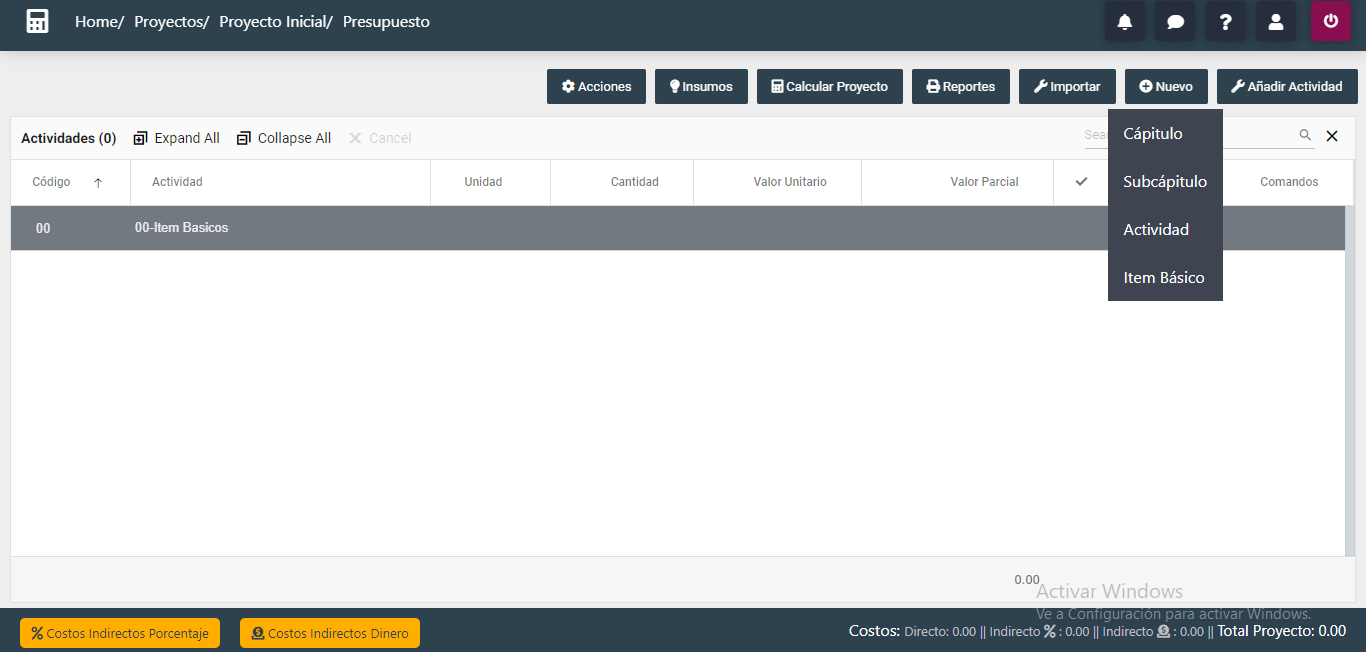
Task: Click the Presupuesto breadcrumb
Action: 386,21
